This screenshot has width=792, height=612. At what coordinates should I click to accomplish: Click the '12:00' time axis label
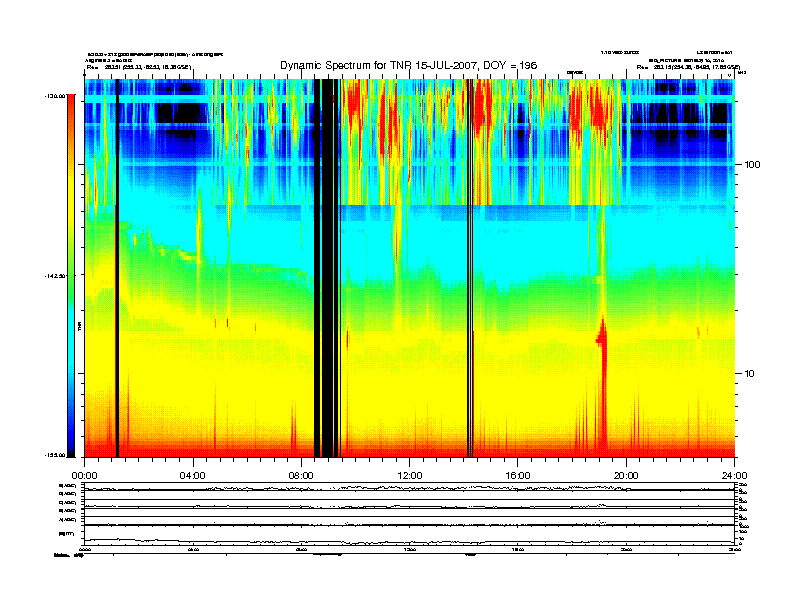tap(410, 476)
